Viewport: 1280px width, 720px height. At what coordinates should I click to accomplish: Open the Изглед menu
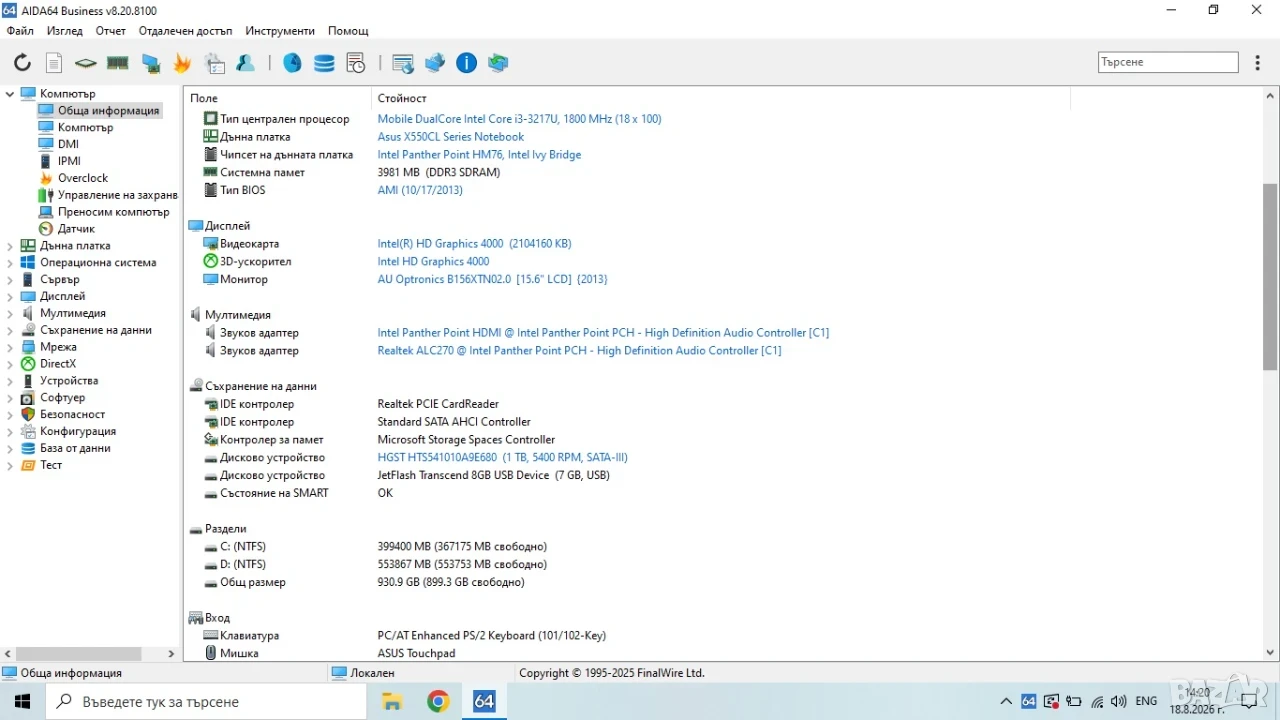[65, 31]
